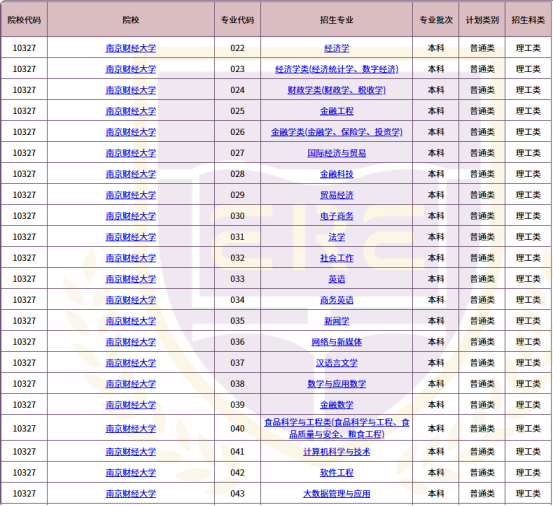
Task: Click the 英语 major link
Action: point(336,279)
